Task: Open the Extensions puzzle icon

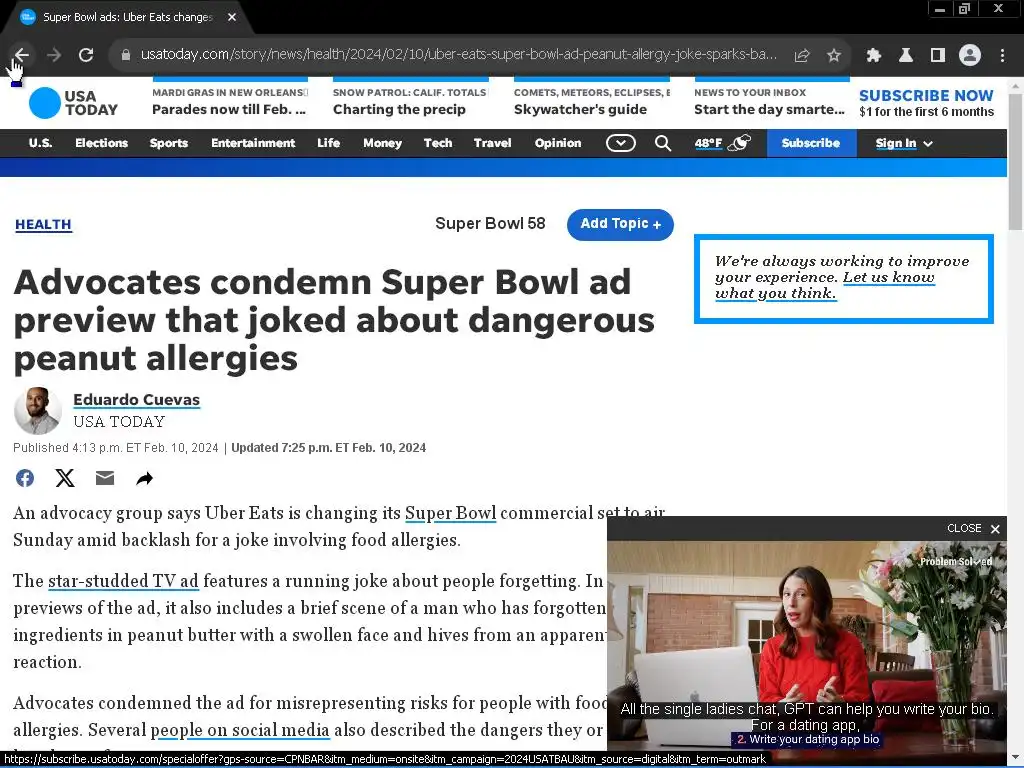Action: coord(874,56)
